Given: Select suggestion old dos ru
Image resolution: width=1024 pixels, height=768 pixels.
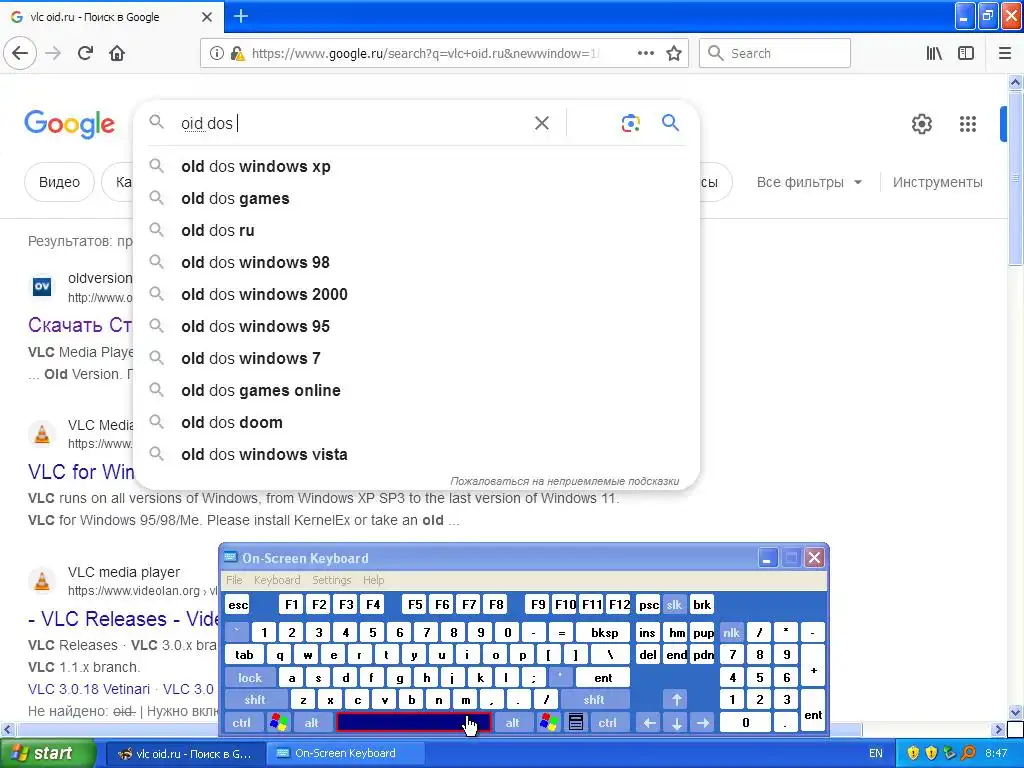Looking at the screenshot, I should pyautogui.click(x=417, y=230).
